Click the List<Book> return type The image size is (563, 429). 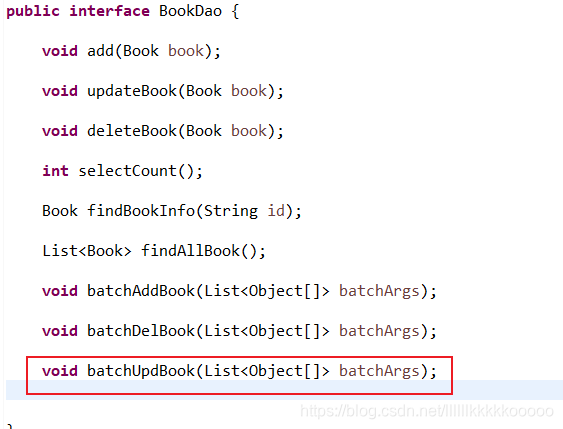click(87, 251)
